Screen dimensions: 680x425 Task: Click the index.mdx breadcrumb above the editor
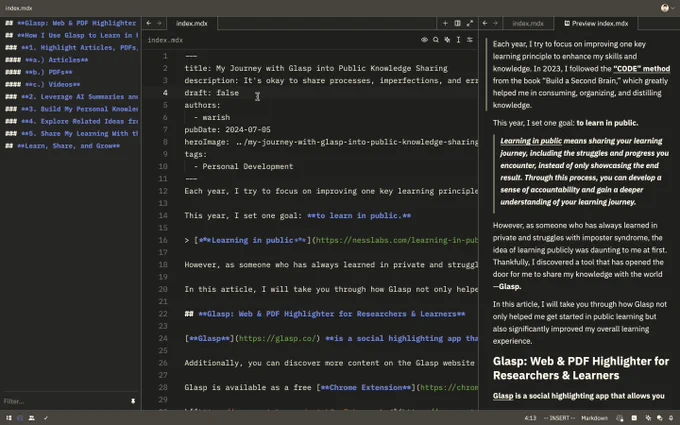165,40
